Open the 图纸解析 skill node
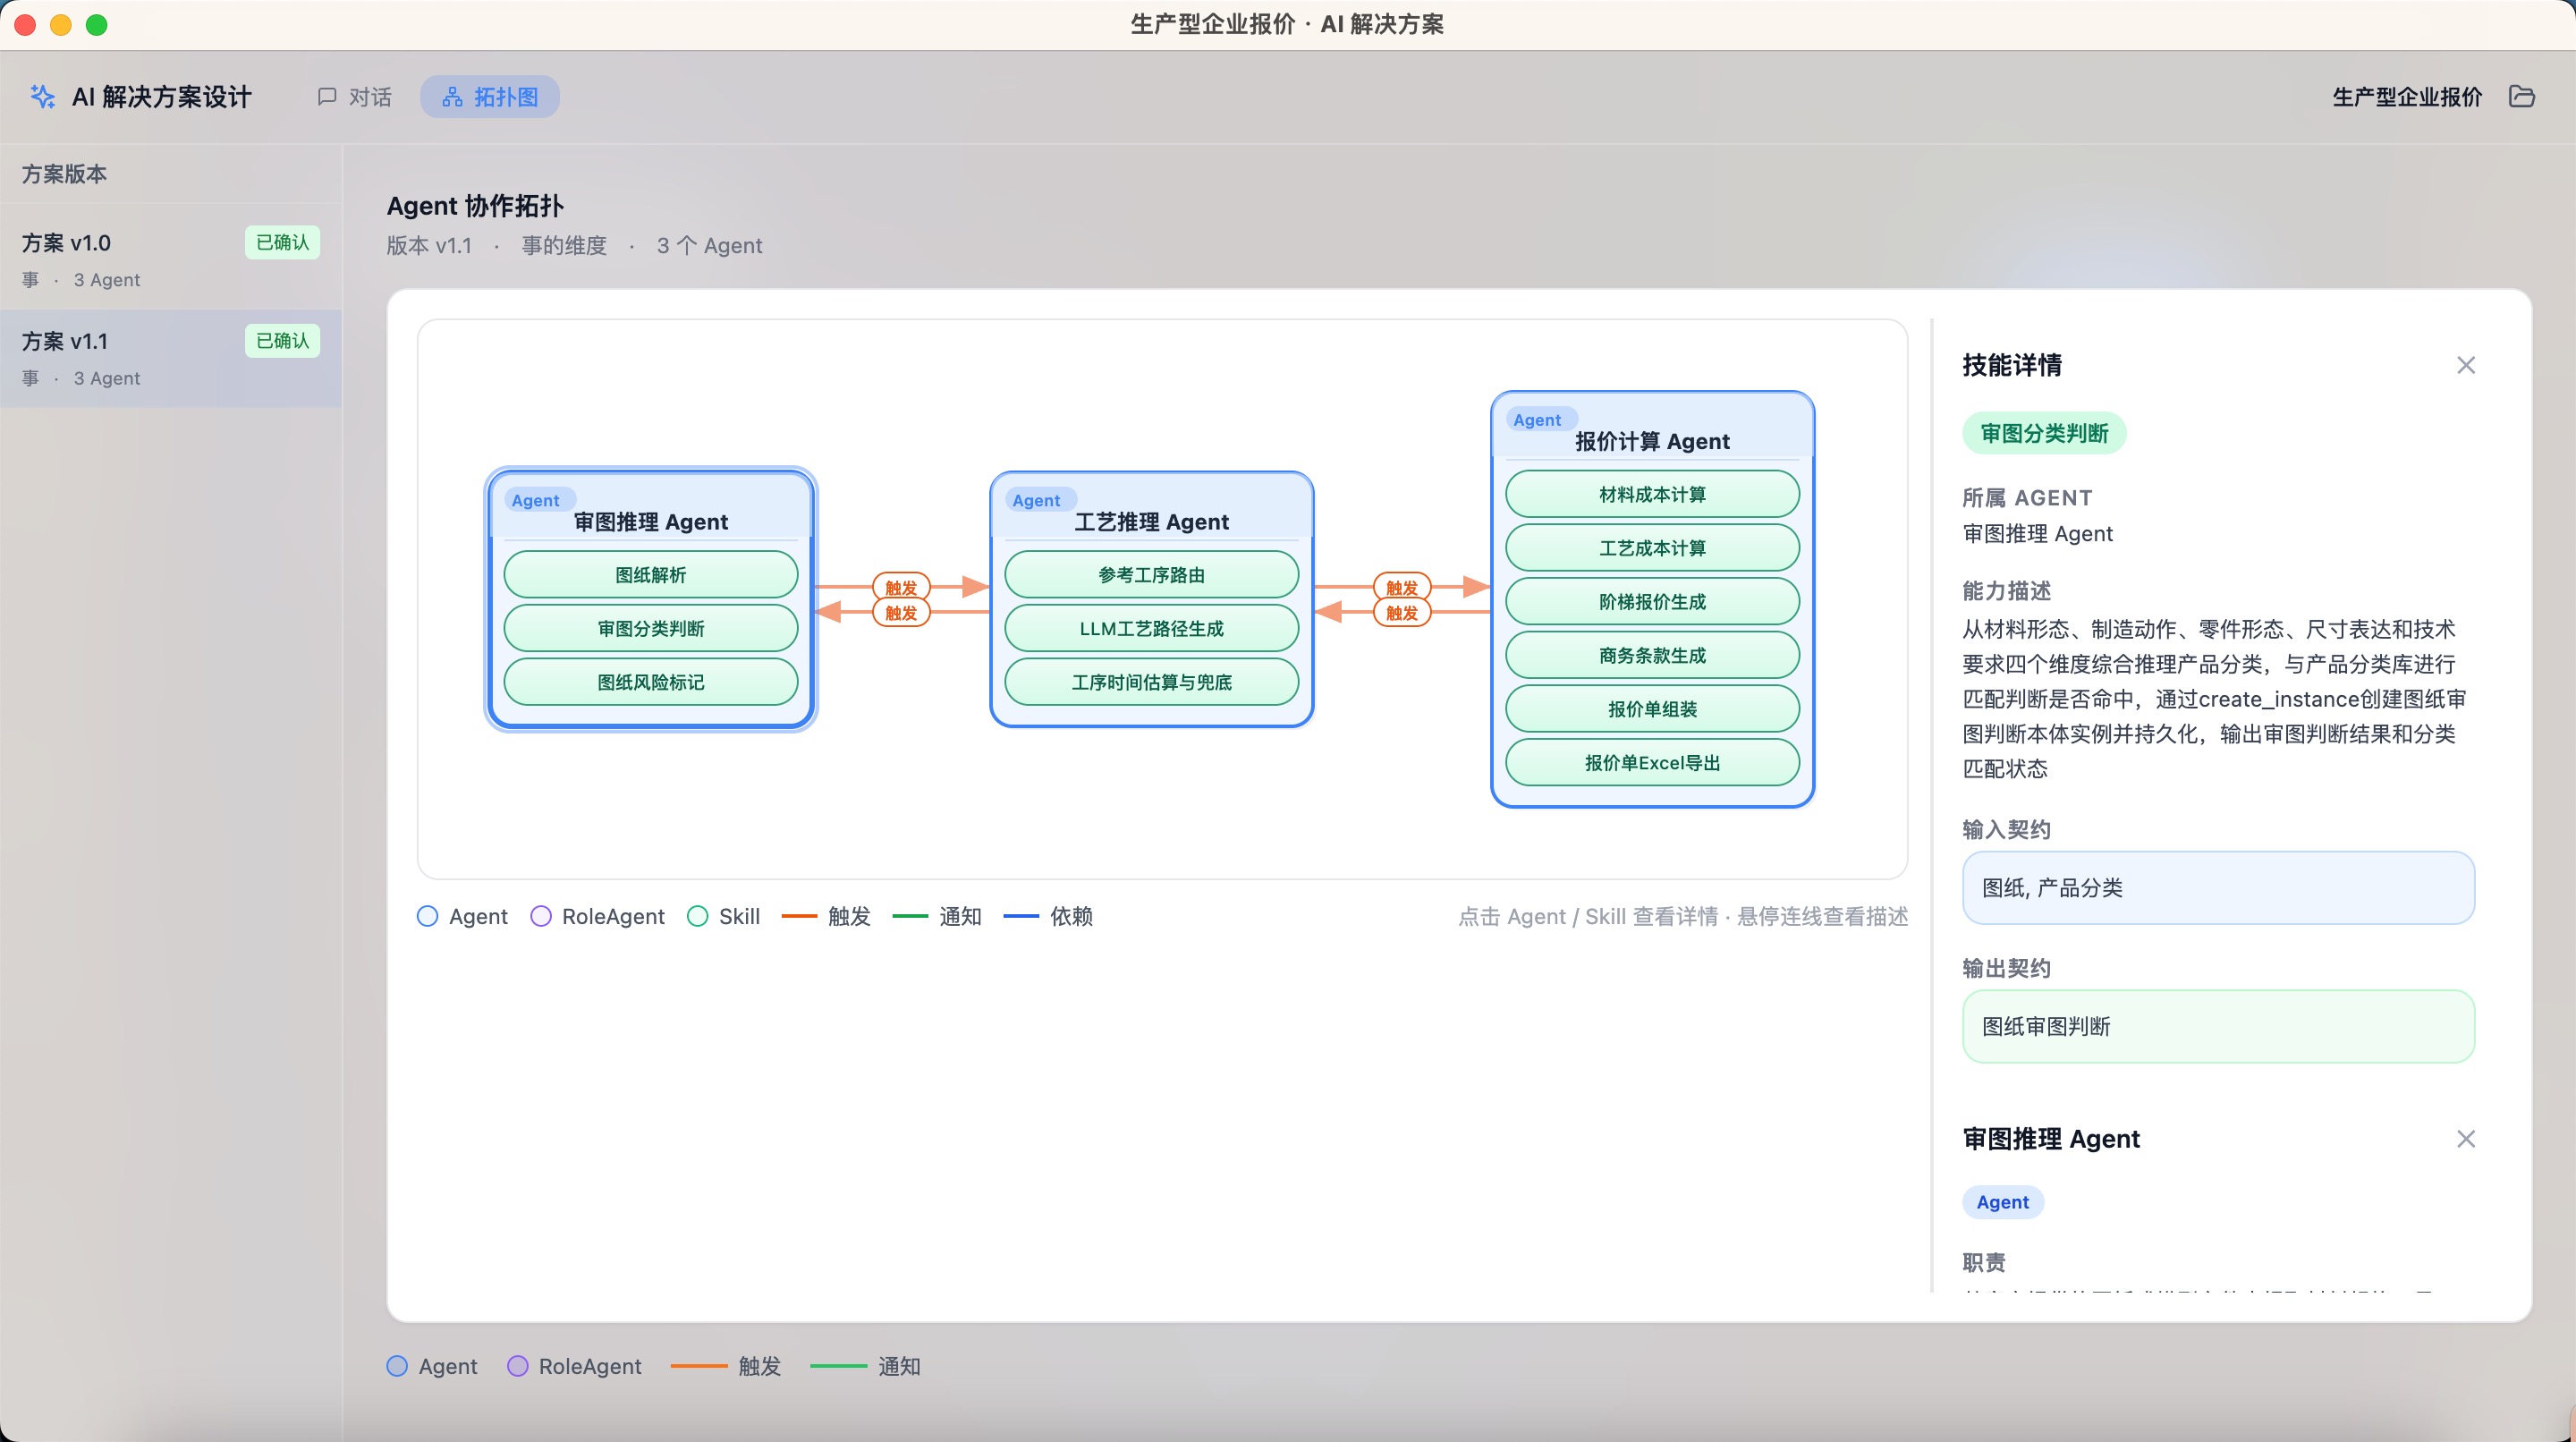Image resolution: width=2576 pixels, height=1442 pixels. click(x=651, y=575)
